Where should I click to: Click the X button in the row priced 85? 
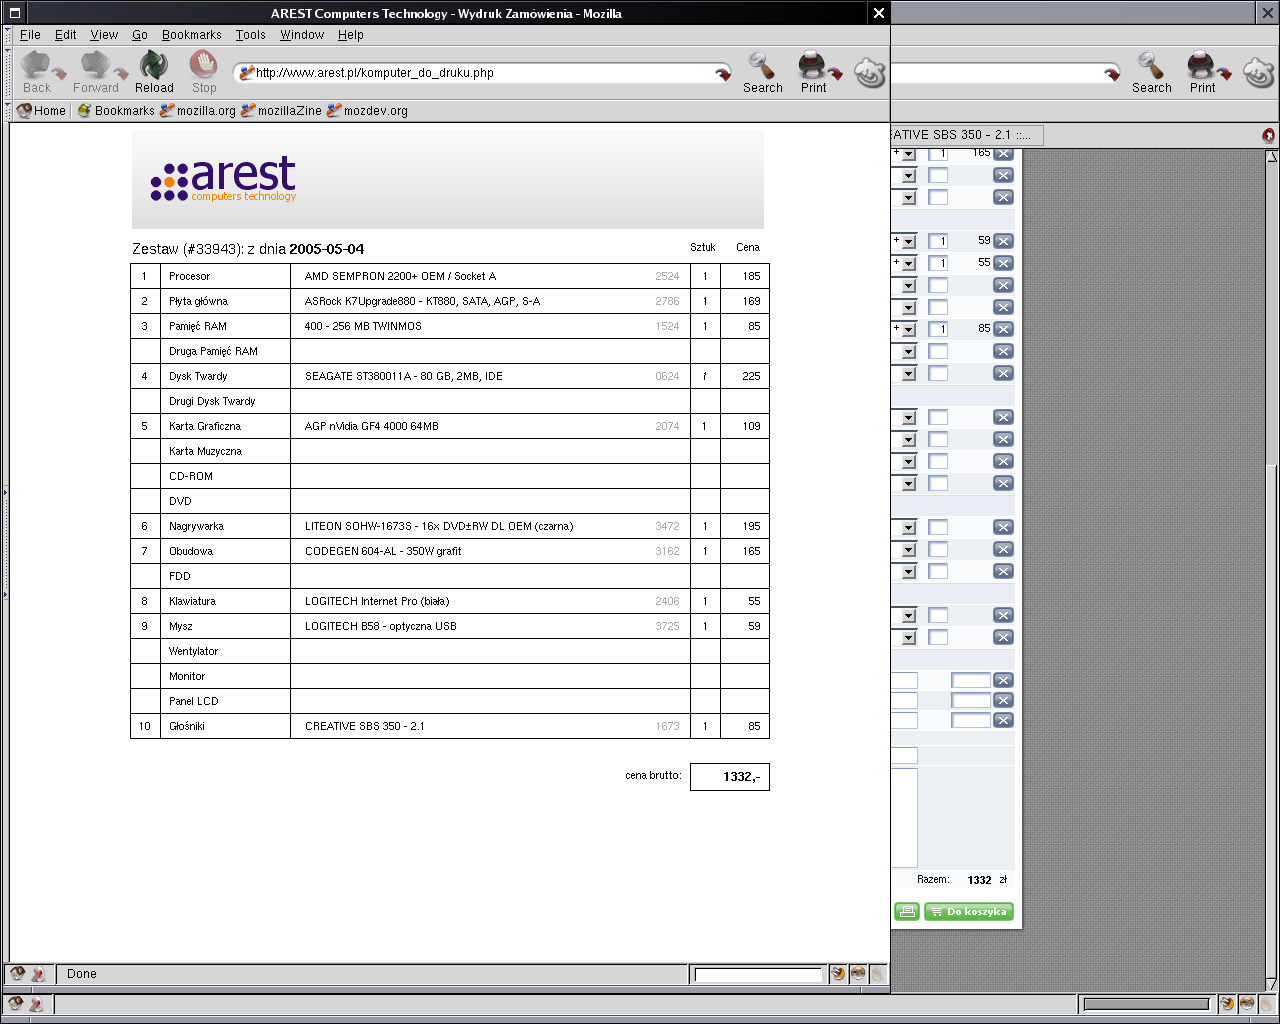(1003, 329)
